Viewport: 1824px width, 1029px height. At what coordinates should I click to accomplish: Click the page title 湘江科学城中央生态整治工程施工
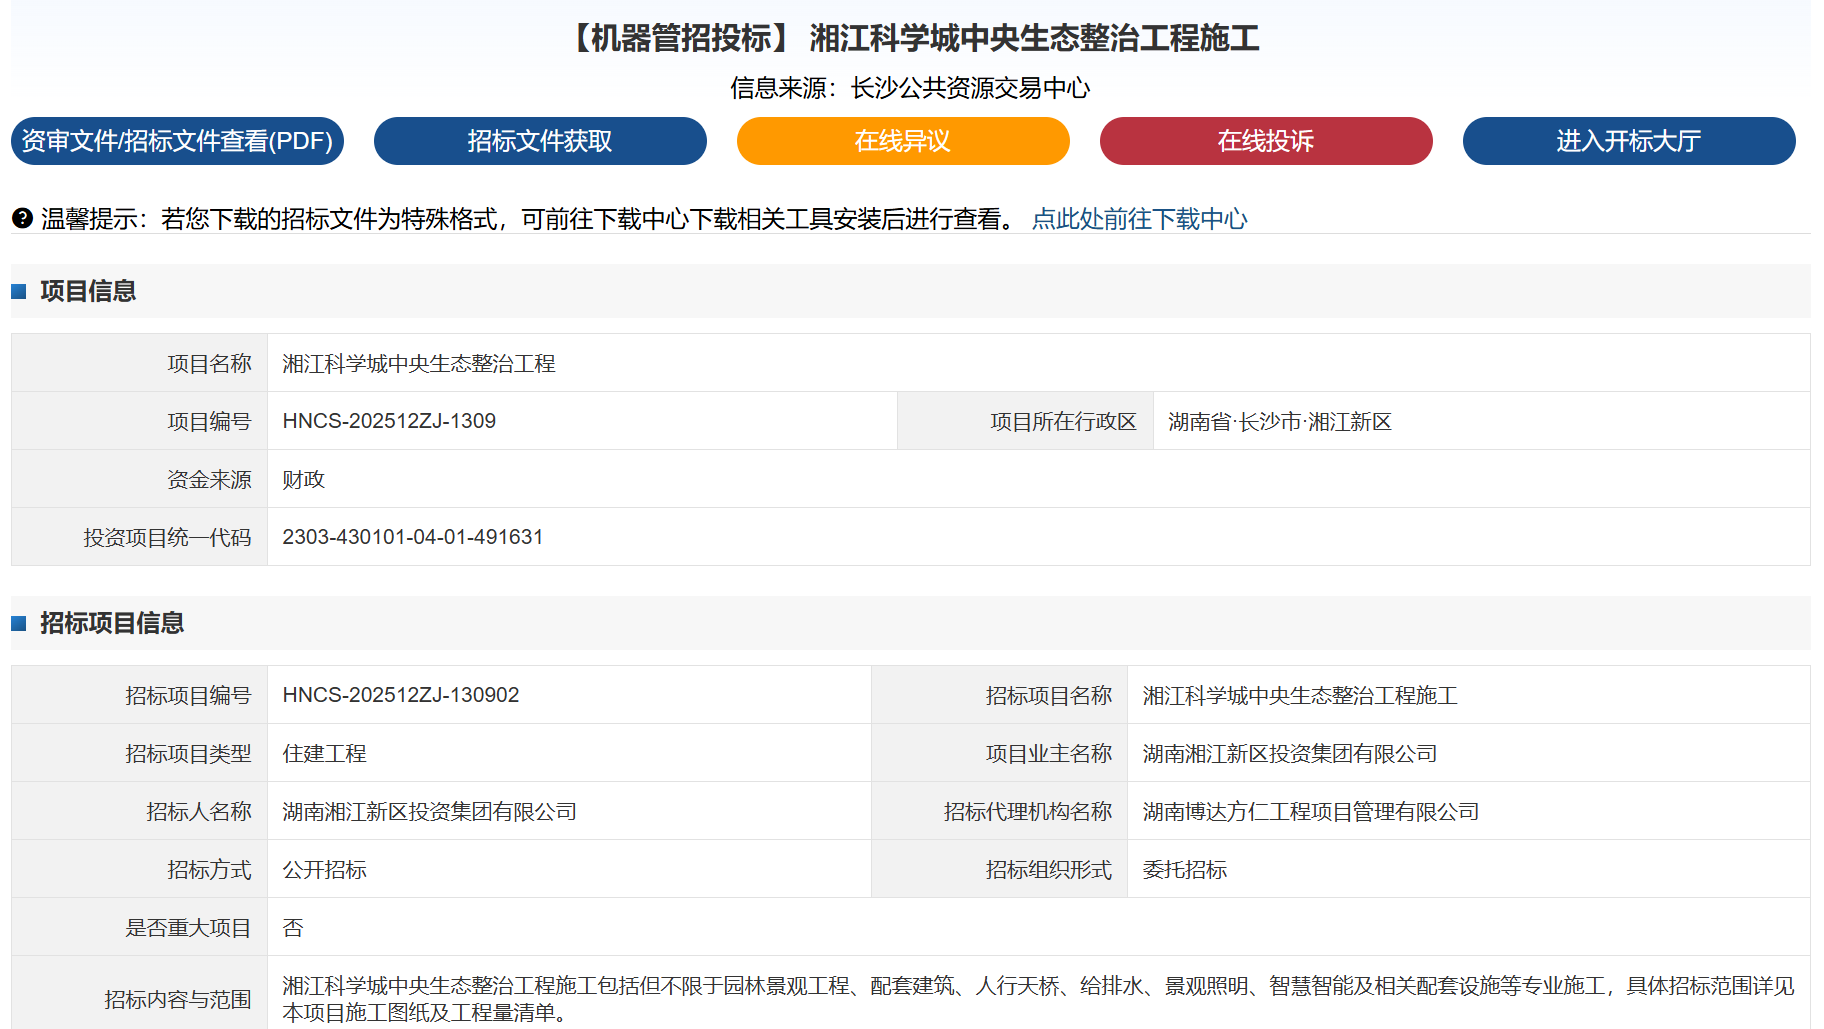(x=1034, y=39)
